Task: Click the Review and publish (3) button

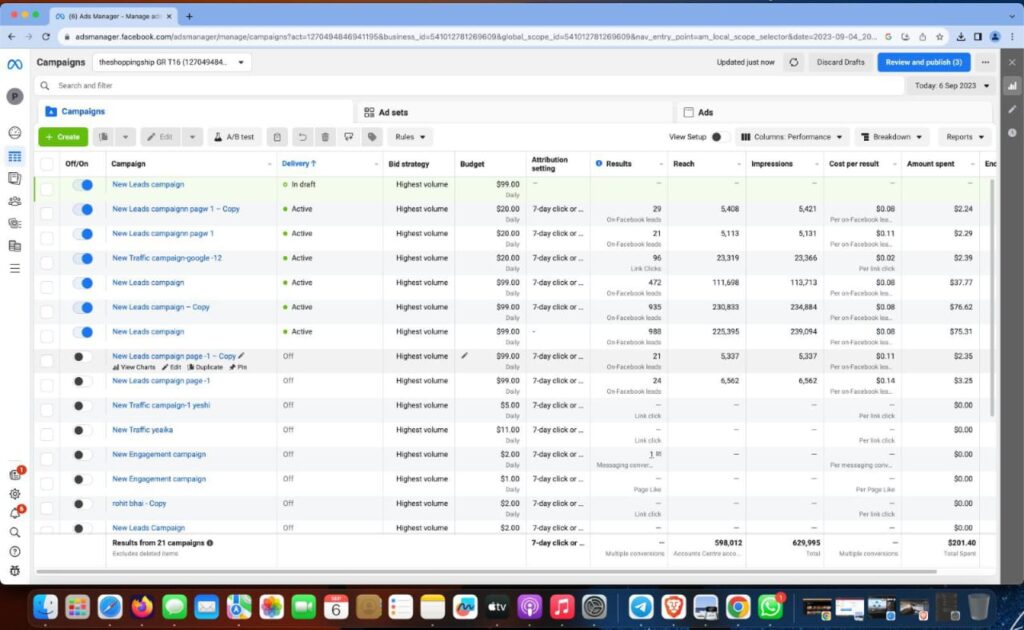Action: (923, 62)
